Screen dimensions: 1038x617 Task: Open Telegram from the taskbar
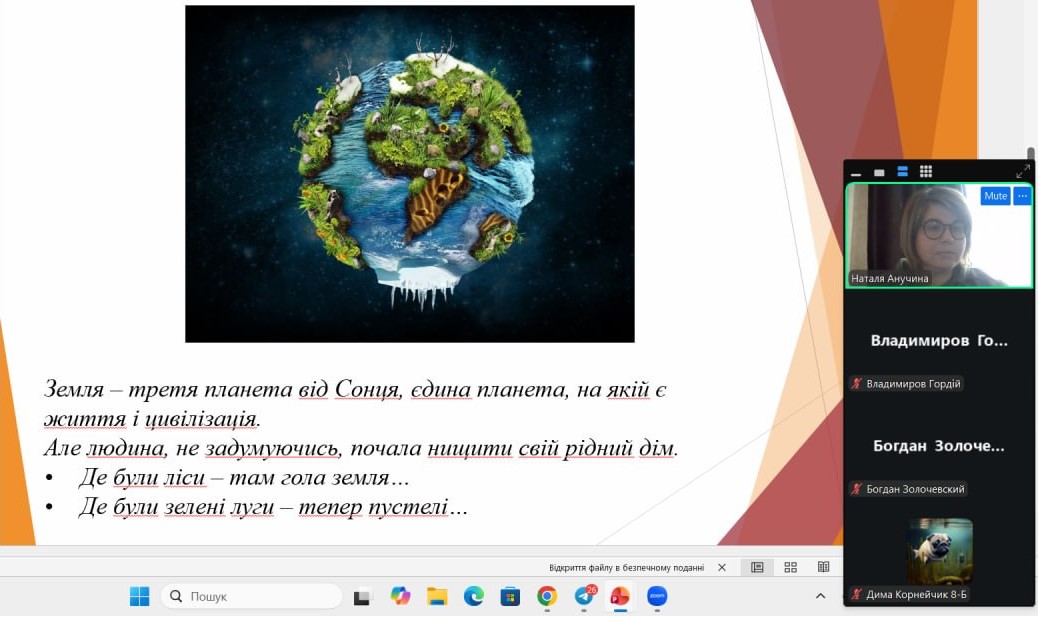[x=584, y=596]
